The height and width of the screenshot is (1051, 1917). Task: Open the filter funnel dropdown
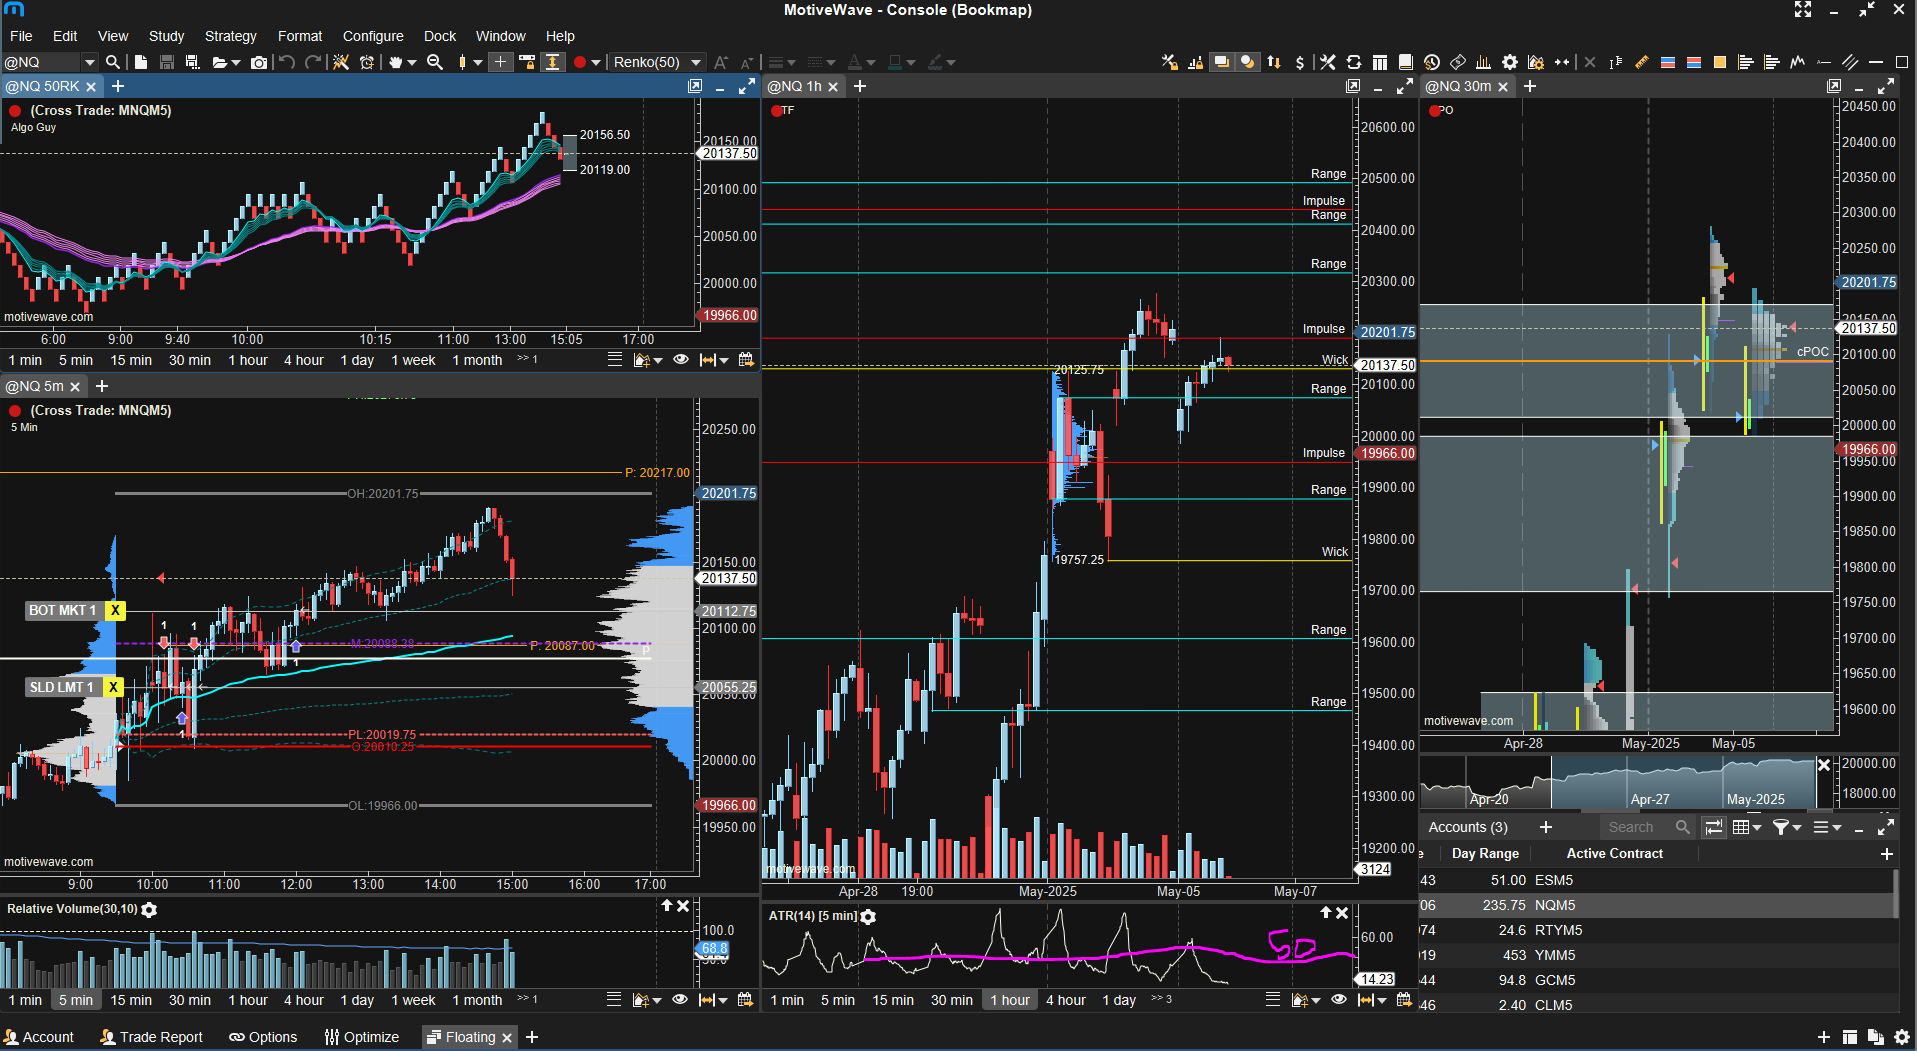pyautogui.click(x=1787, y=827)
